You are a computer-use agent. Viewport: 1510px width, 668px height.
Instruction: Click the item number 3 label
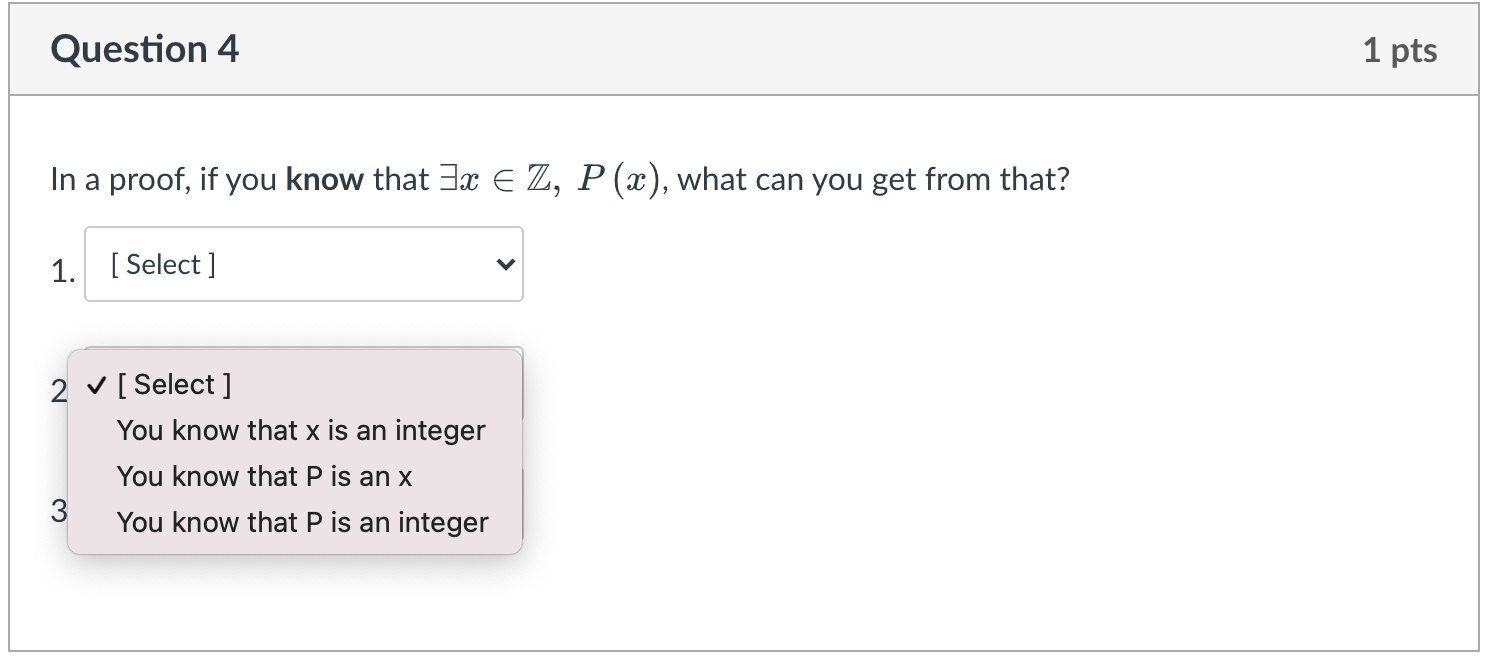(58, 511)
